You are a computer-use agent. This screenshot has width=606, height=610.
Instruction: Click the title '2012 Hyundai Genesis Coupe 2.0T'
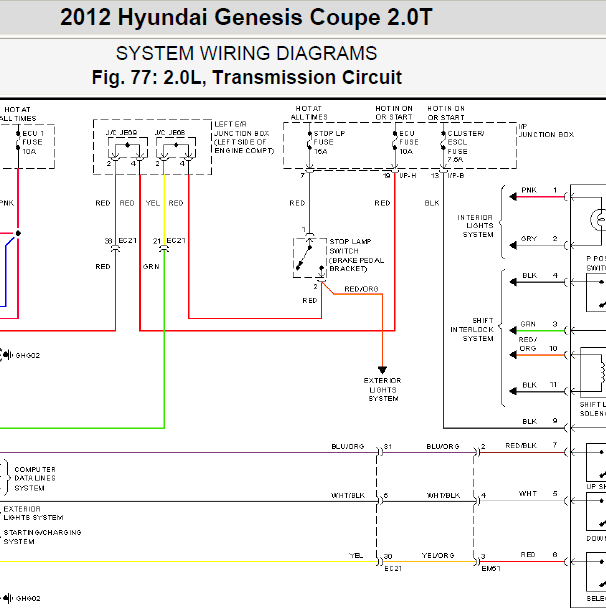coord(246,18)
